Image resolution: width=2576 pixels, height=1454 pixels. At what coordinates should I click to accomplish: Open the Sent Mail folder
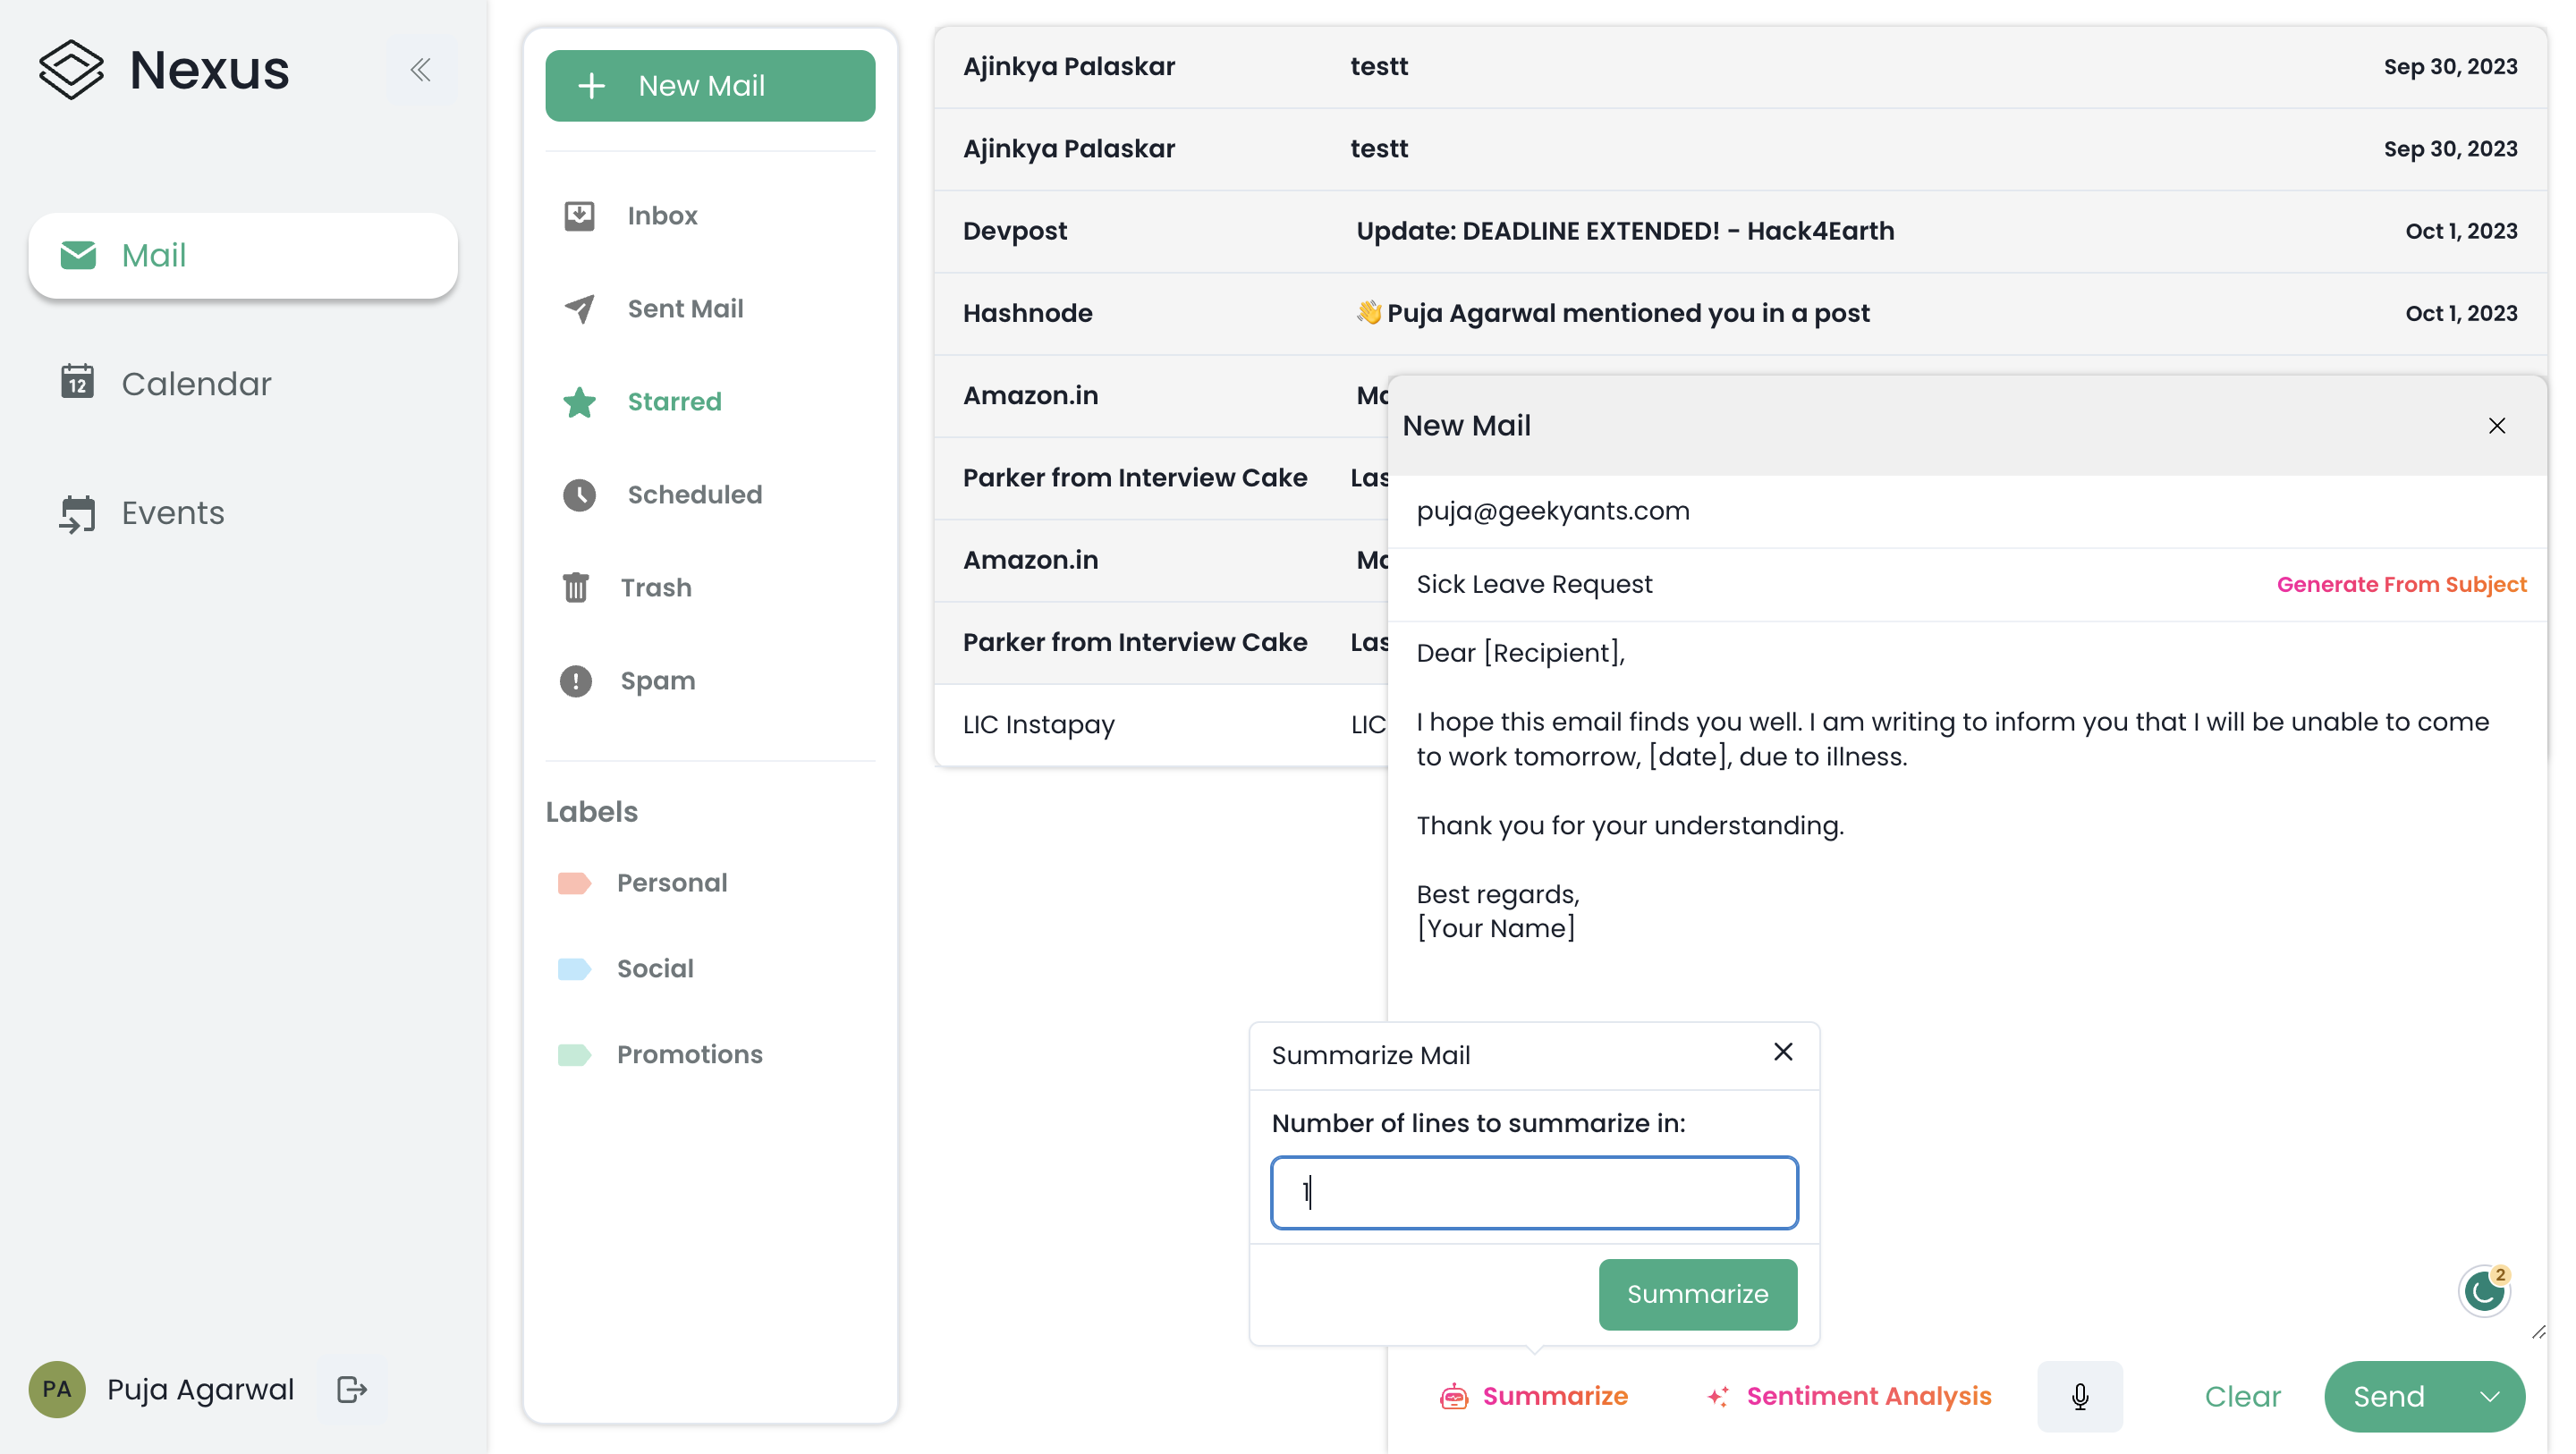(x=684, y=309)
